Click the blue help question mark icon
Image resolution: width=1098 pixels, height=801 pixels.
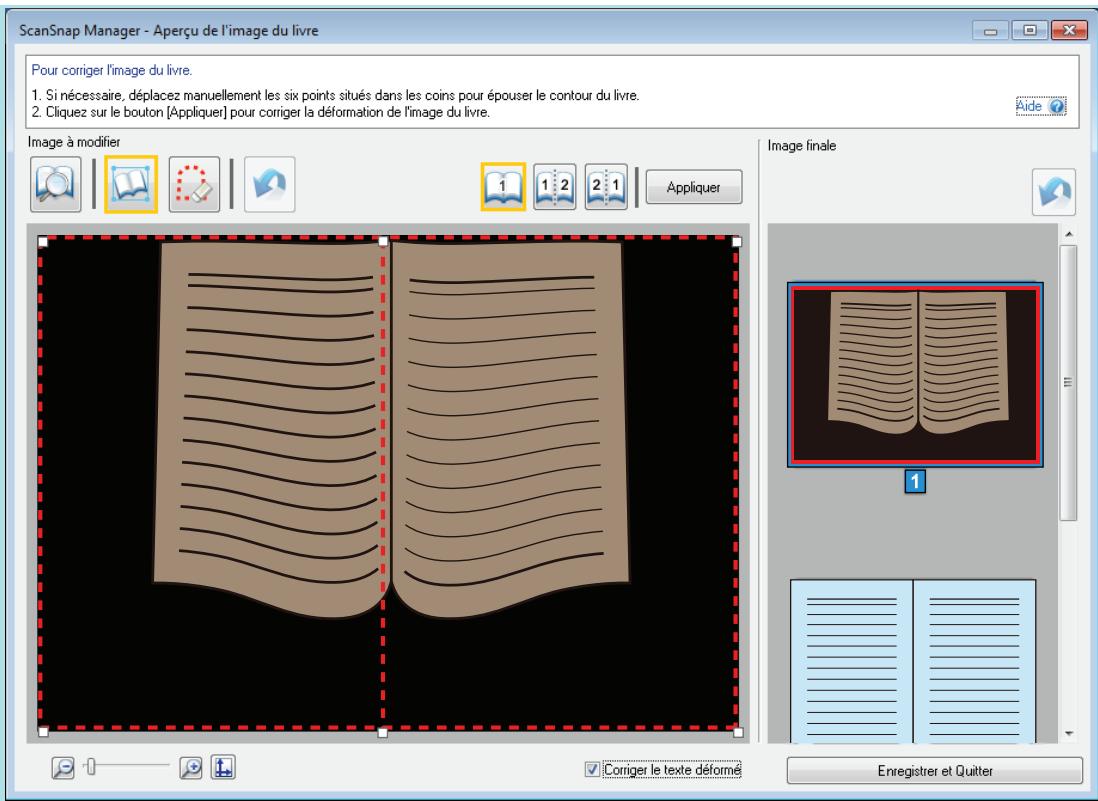coord(1057,106)
